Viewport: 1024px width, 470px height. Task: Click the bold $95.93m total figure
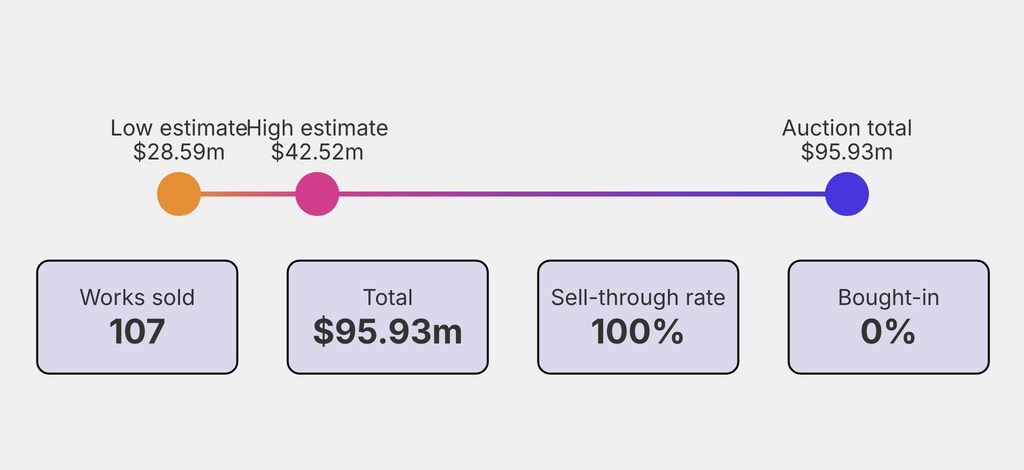point(388,331)
